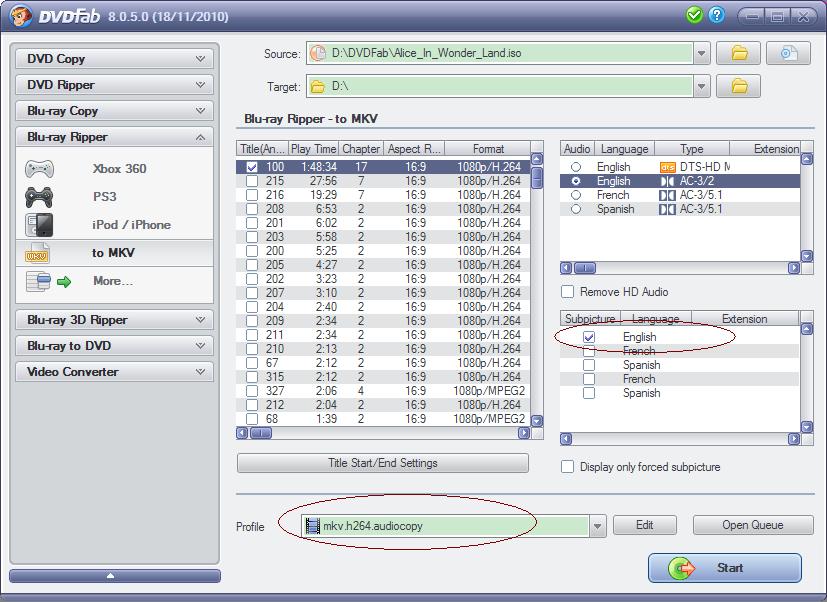Click mkv.h264.audiocopy profile field
Screen dimensions: 827x602
click(x=445, y=526)
